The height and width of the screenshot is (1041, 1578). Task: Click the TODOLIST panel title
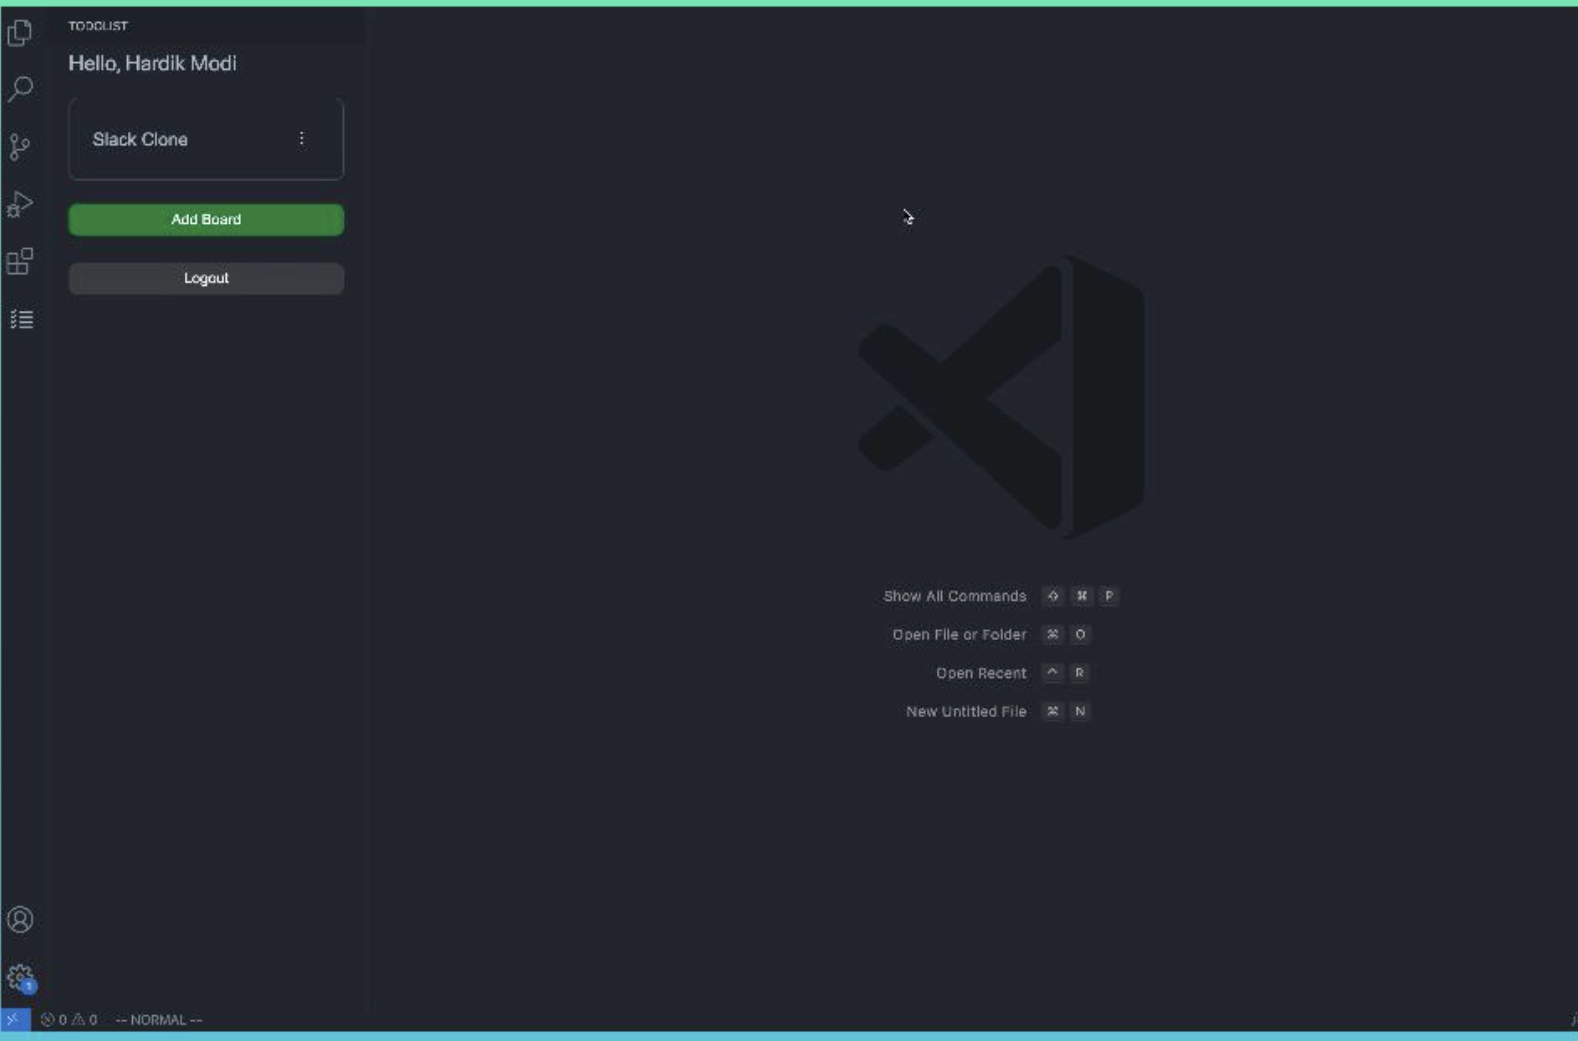point(98,26)
